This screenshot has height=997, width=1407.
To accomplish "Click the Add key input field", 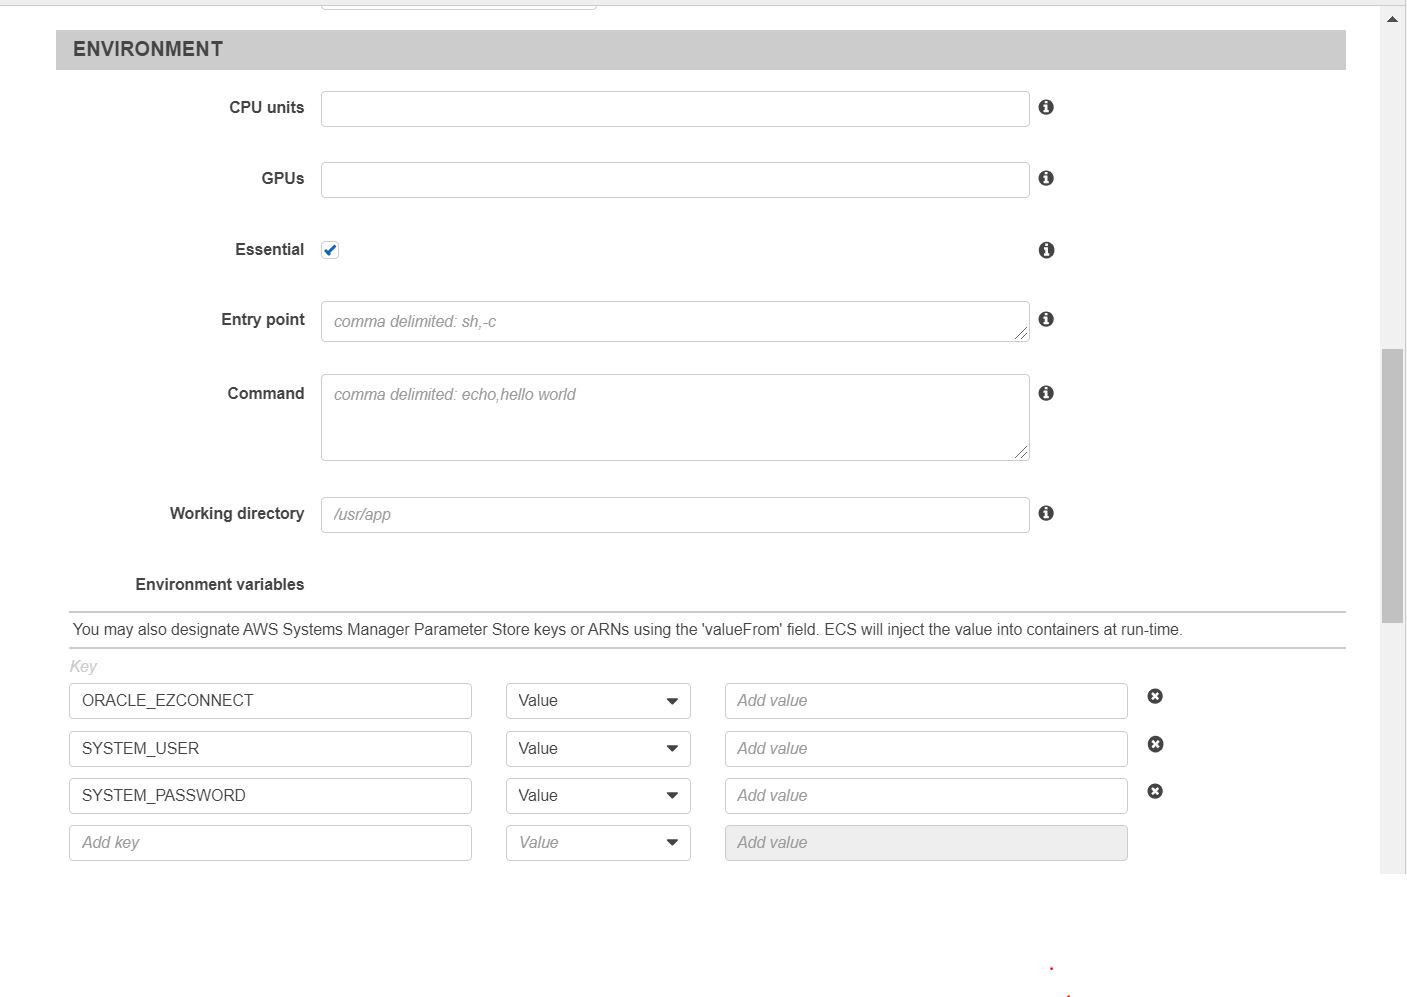I will click(270, 843).
